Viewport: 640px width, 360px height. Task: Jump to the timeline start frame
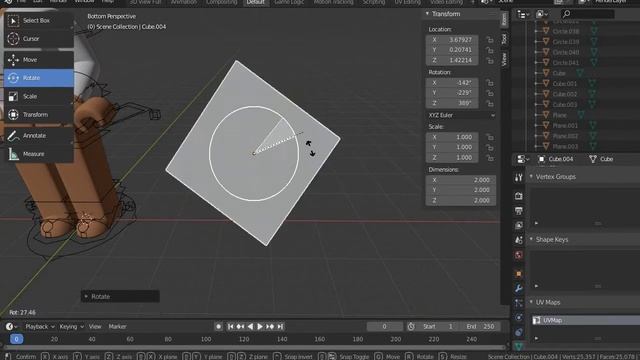coord(230,327)
